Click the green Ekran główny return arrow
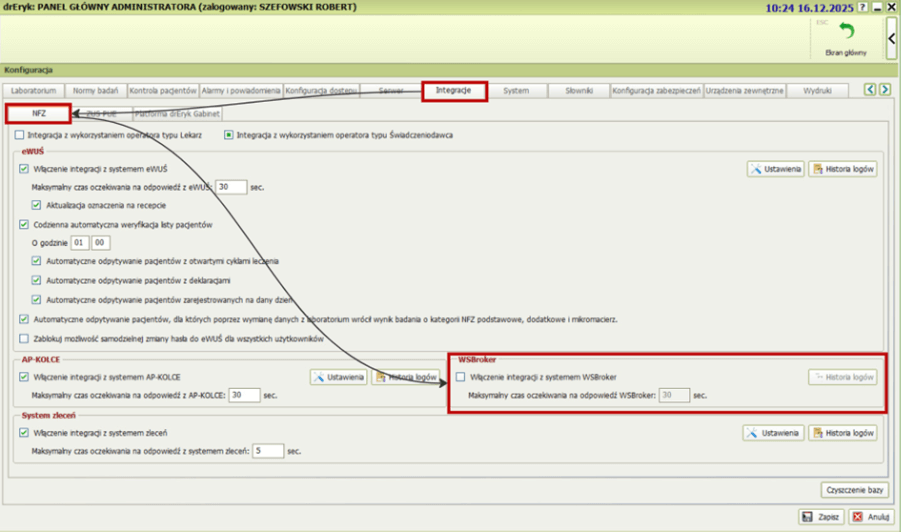 click(845, 34)
